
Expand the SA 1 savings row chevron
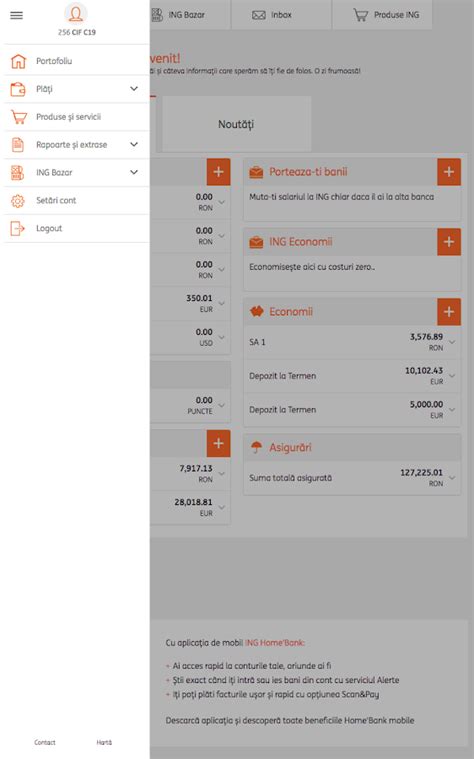click(452, 342)
